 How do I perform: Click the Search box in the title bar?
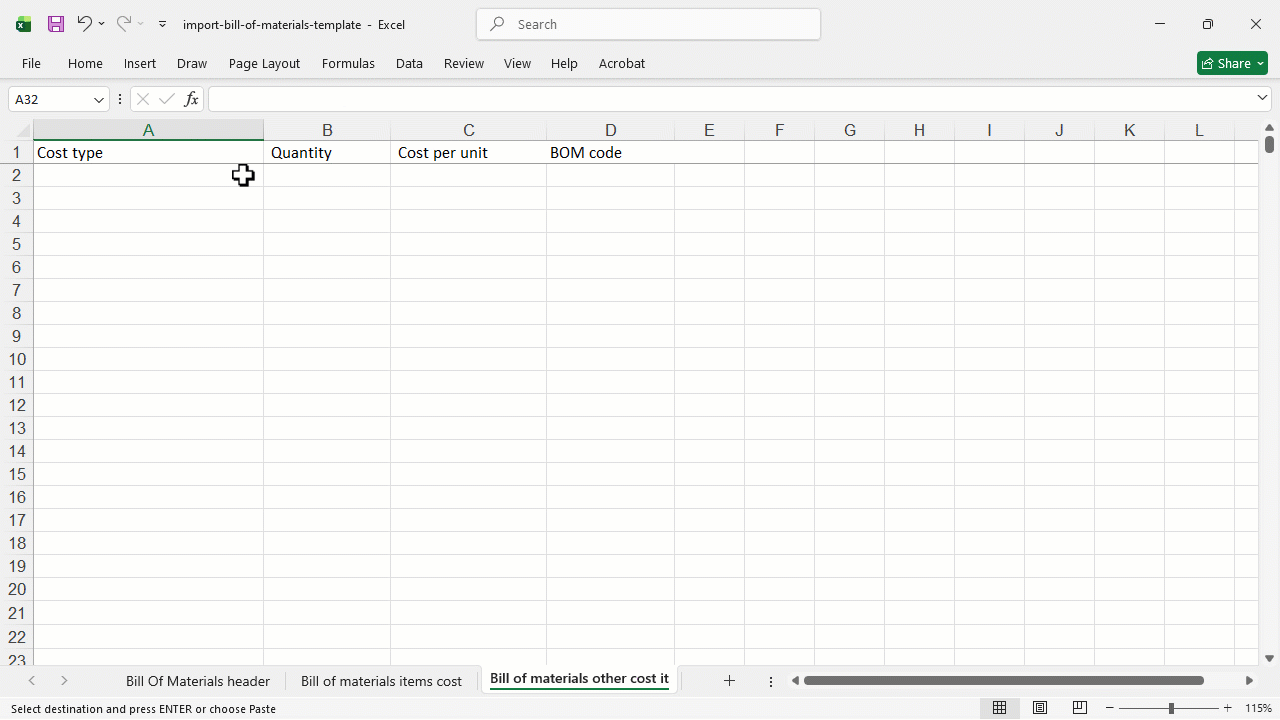(648, 24)
